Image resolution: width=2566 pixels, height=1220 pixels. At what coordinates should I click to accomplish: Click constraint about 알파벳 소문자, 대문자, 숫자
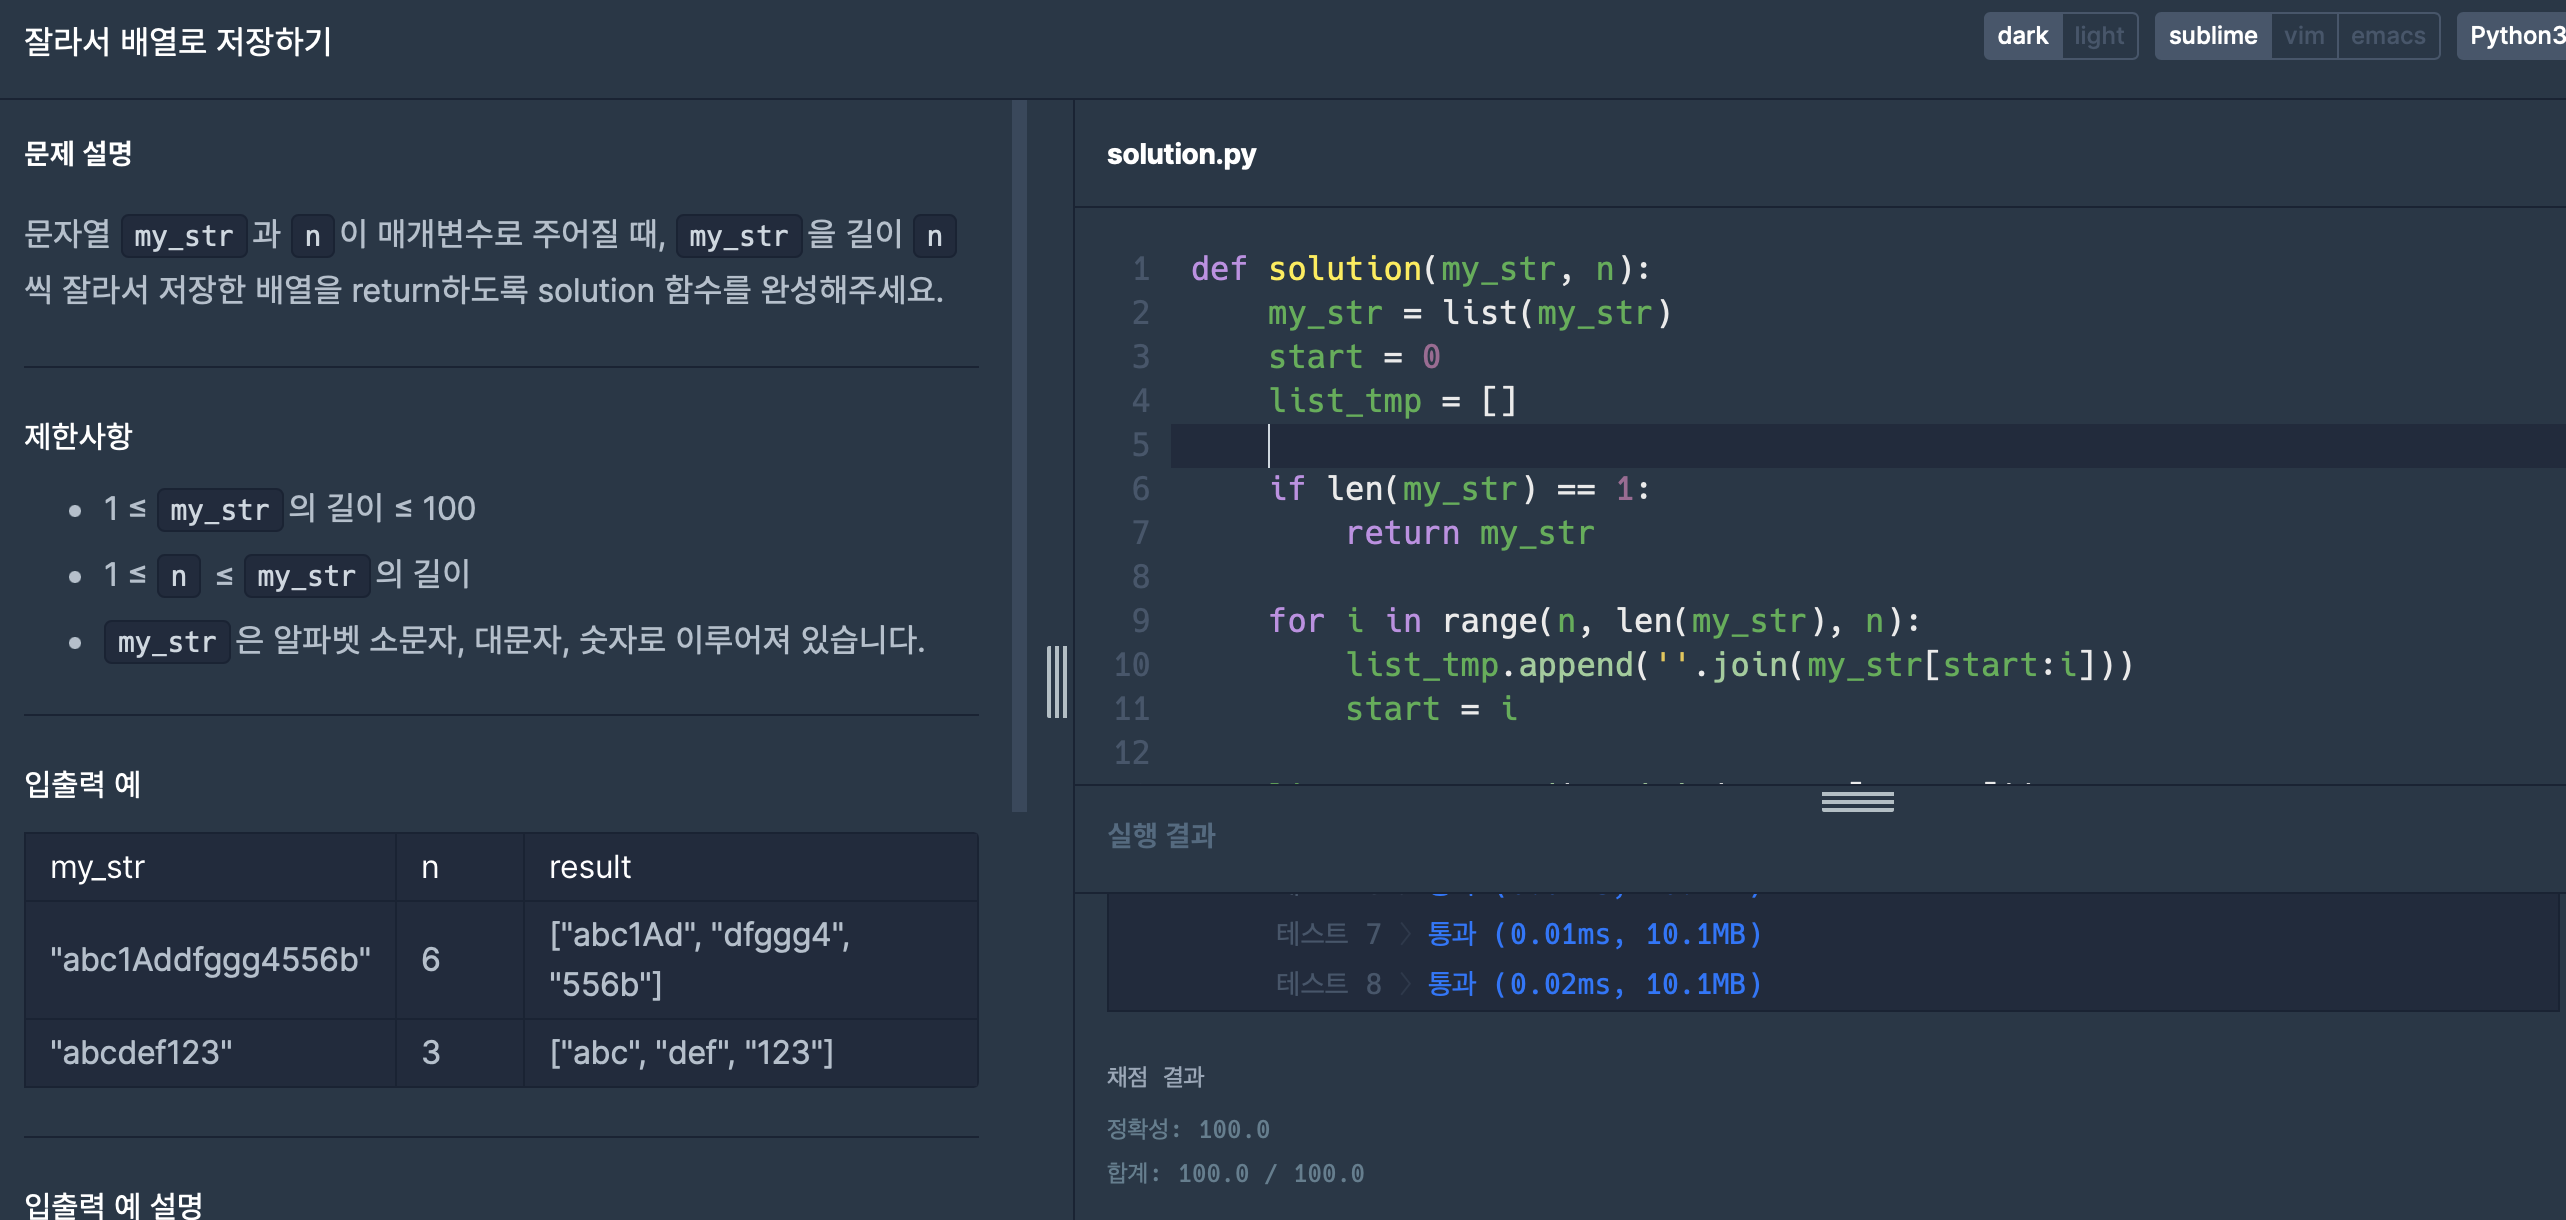514,641
